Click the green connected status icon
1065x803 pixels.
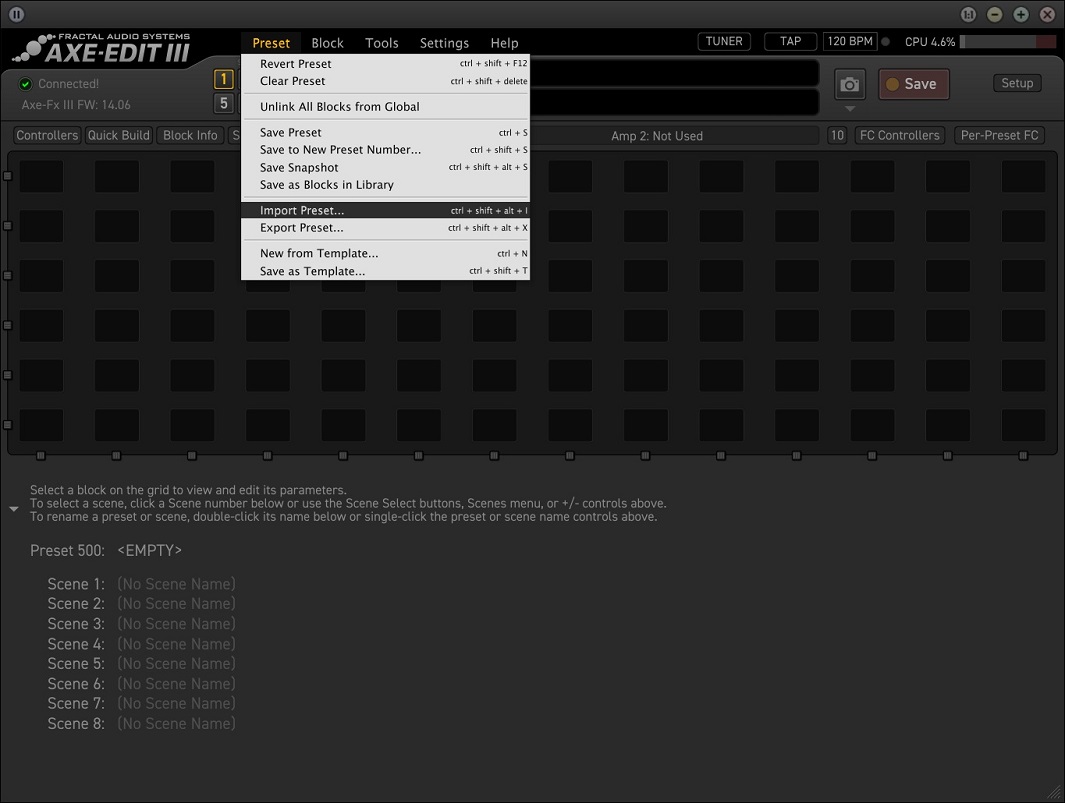coord(26,84)
